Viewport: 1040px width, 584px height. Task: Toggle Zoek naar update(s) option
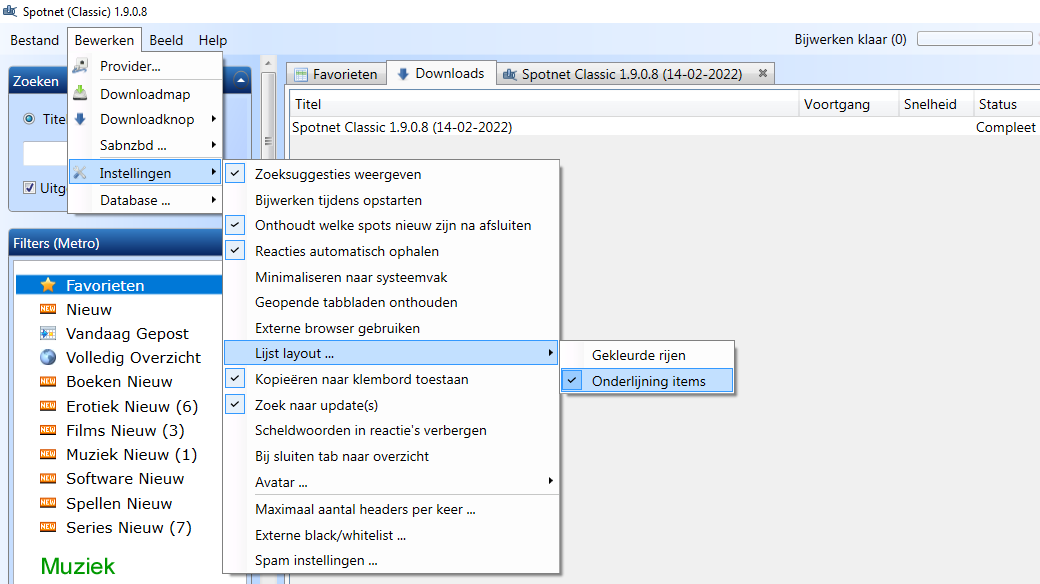[x=235, y=404]
